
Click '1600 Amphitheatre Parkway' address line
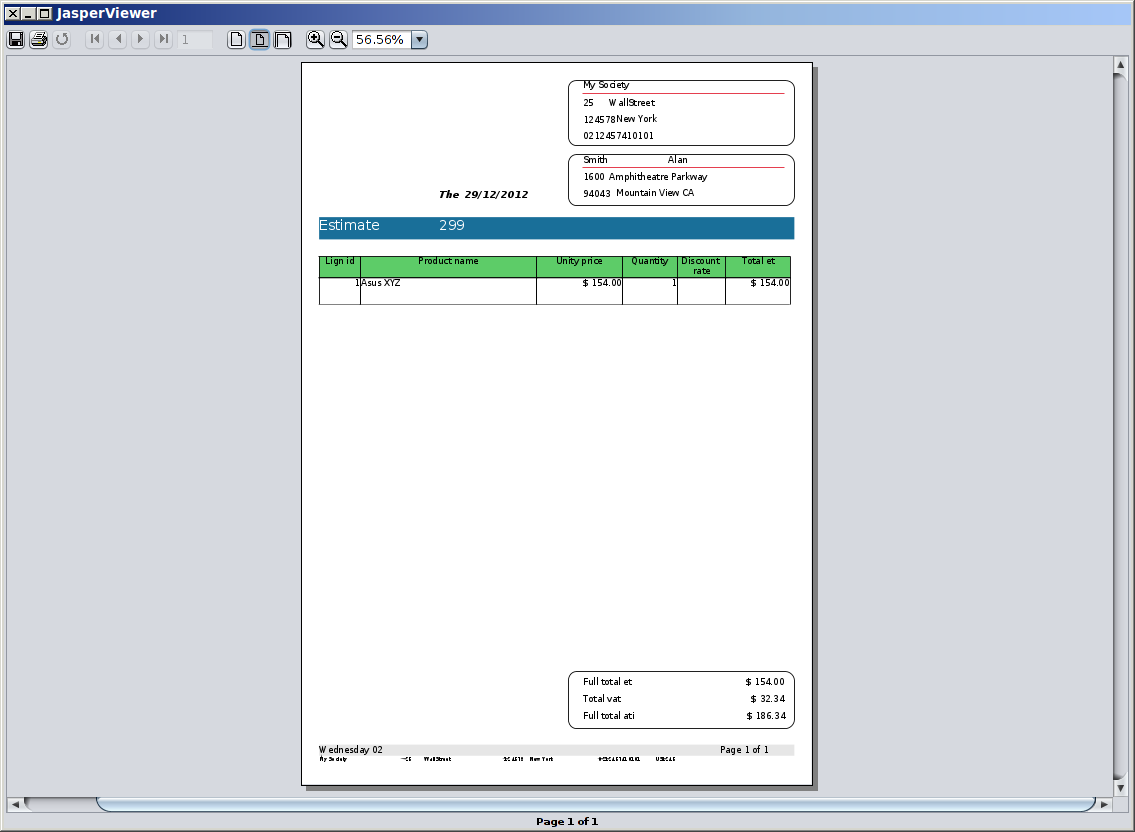tap(645, 177)
